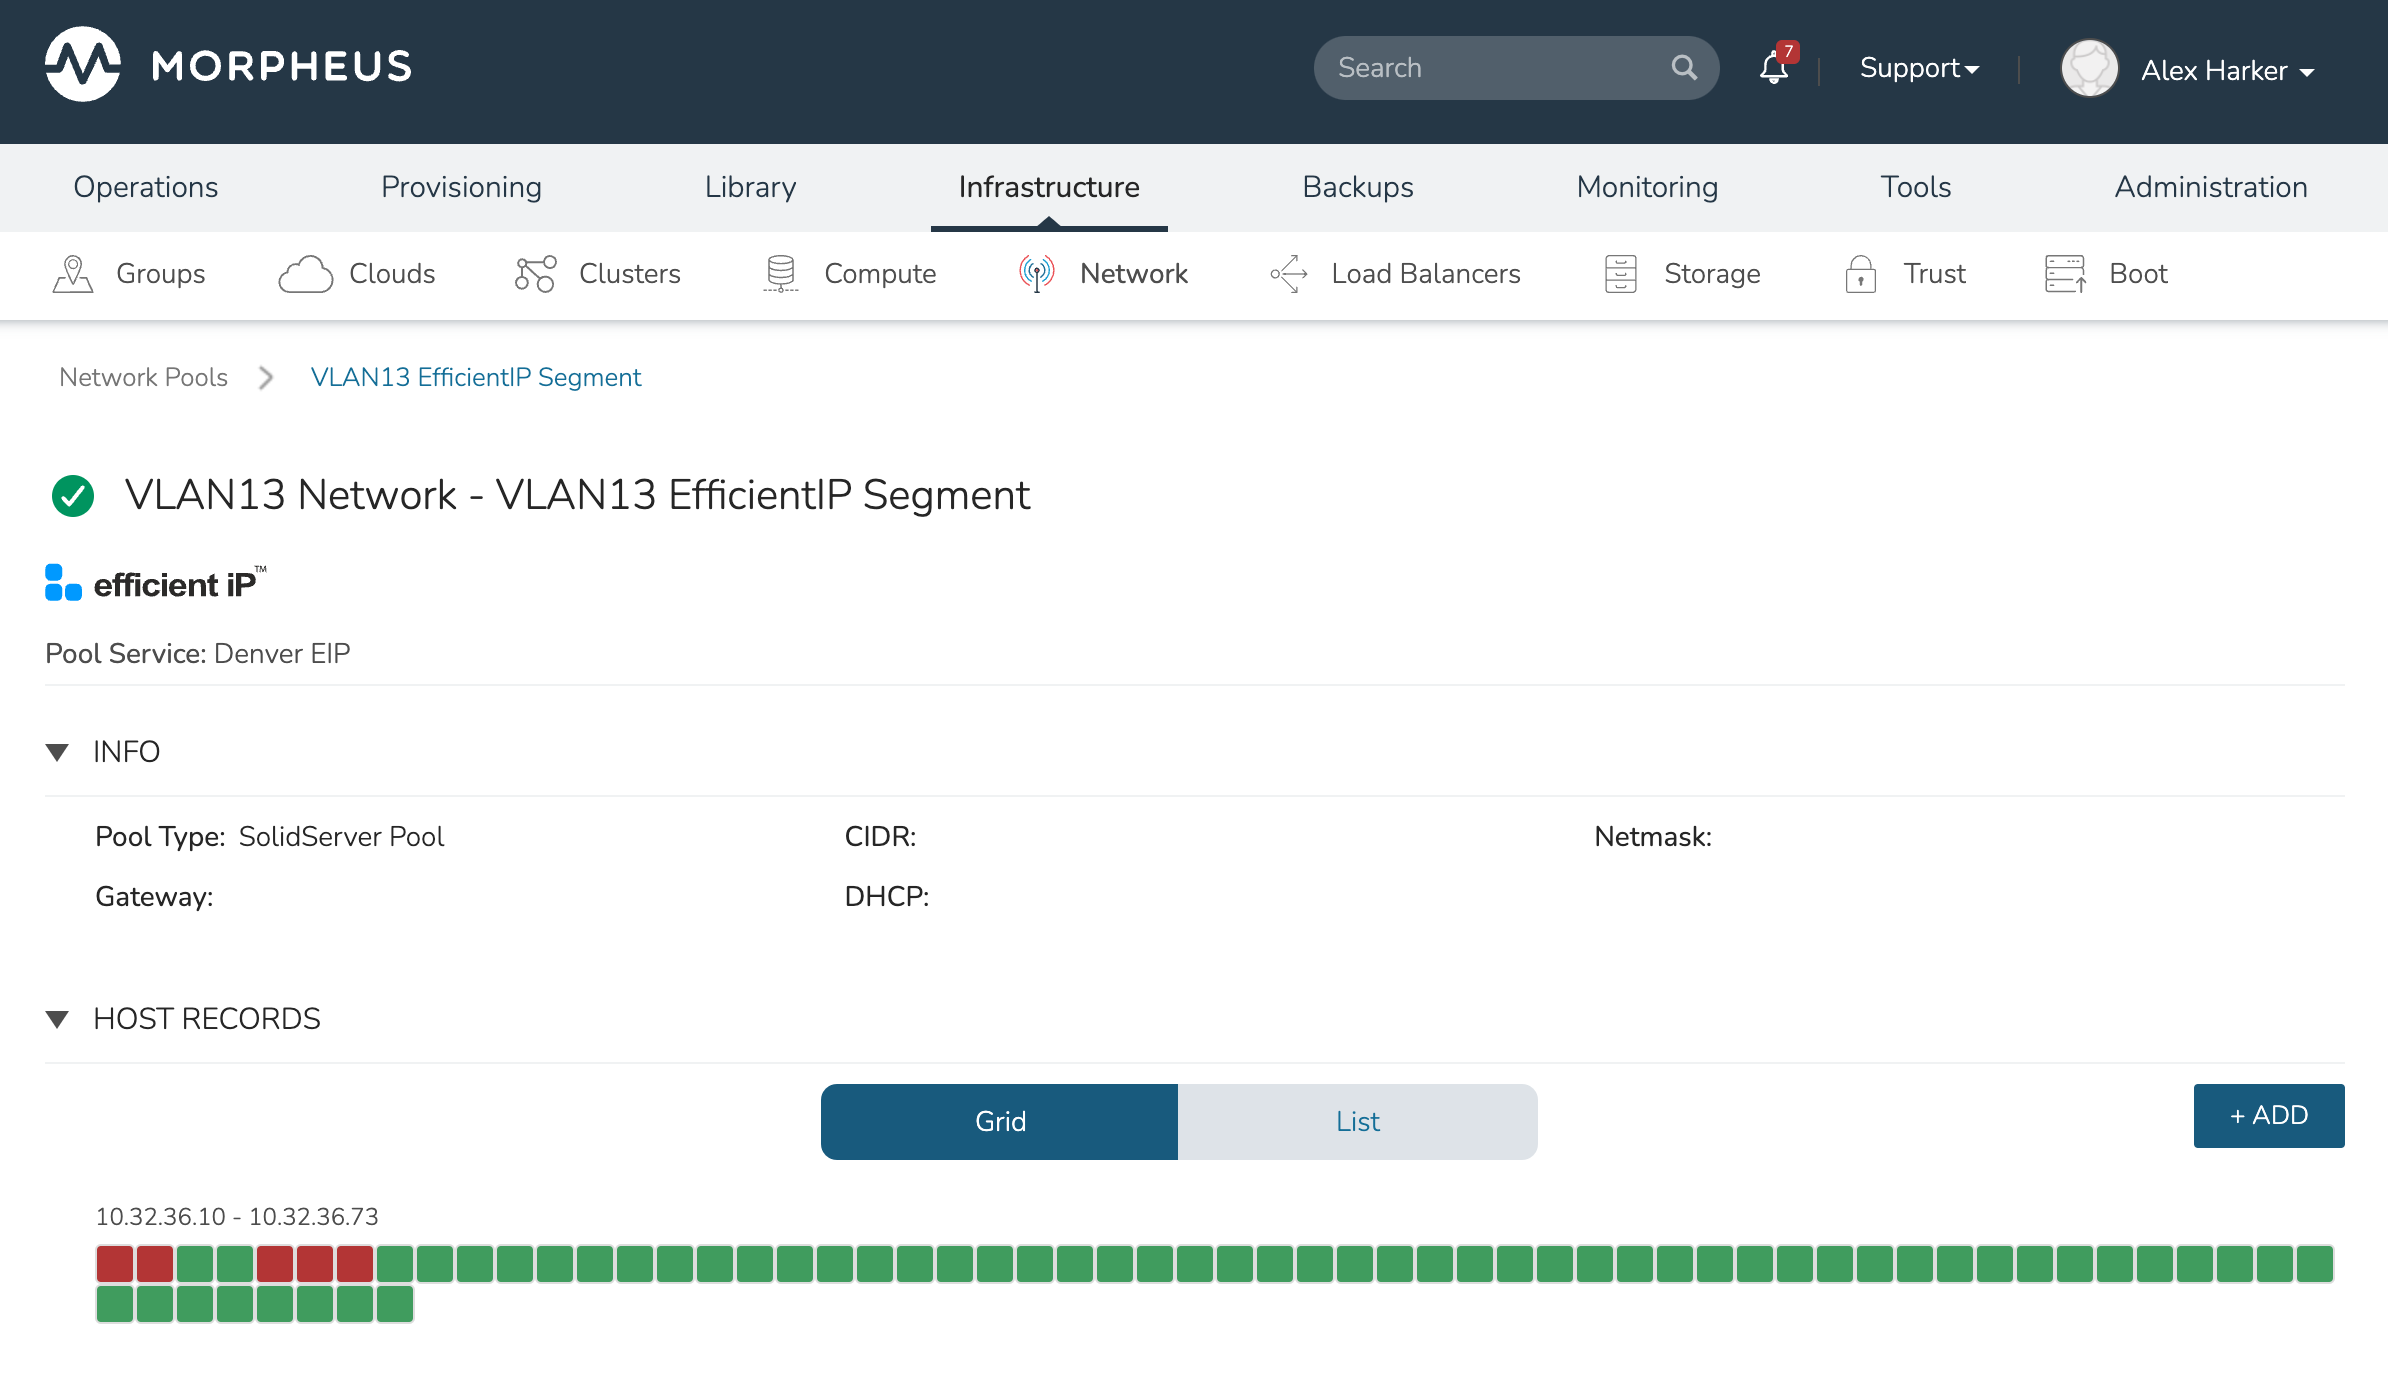Click the Trust padlock icon
Screen dimensions: 2388x1382
1860,273
